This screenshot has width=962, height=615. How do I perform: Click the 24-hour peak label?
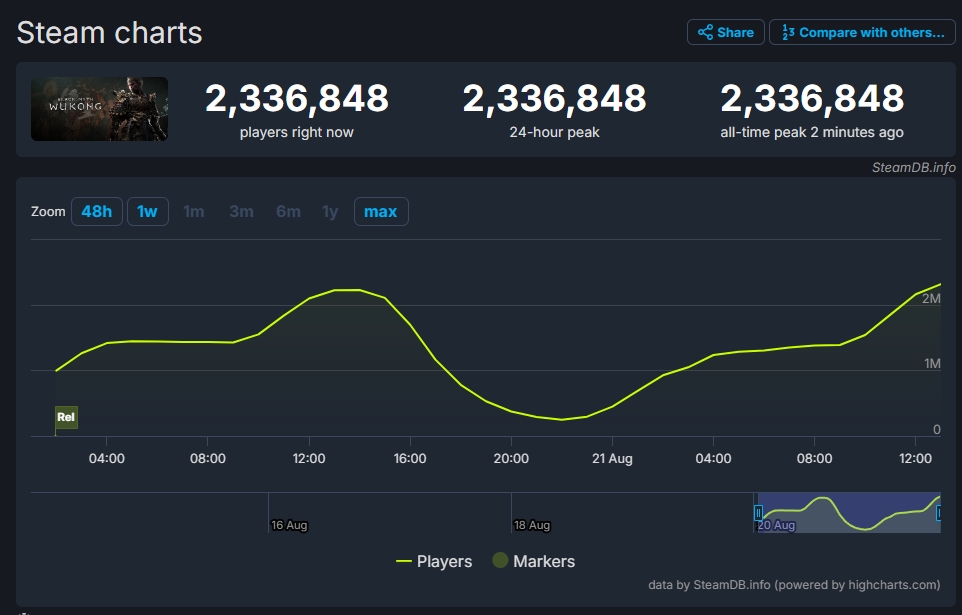coord(555,133)
